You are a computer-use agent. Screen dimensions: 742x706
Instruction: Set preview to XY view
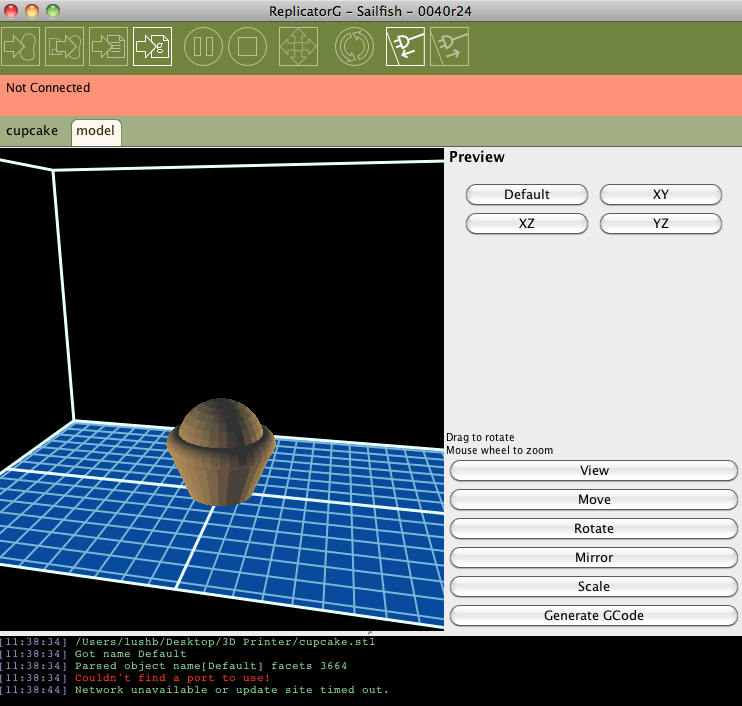(661, 194)
